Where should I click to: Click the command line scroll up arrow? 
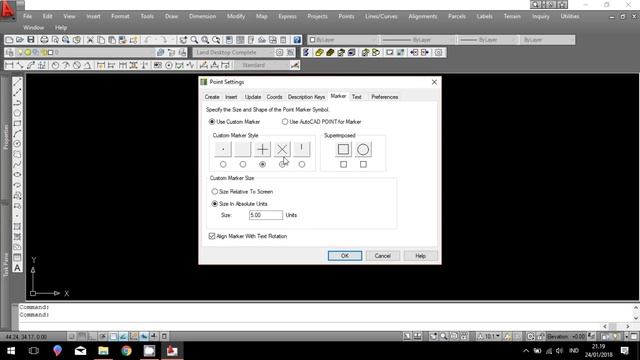[636, 307]
